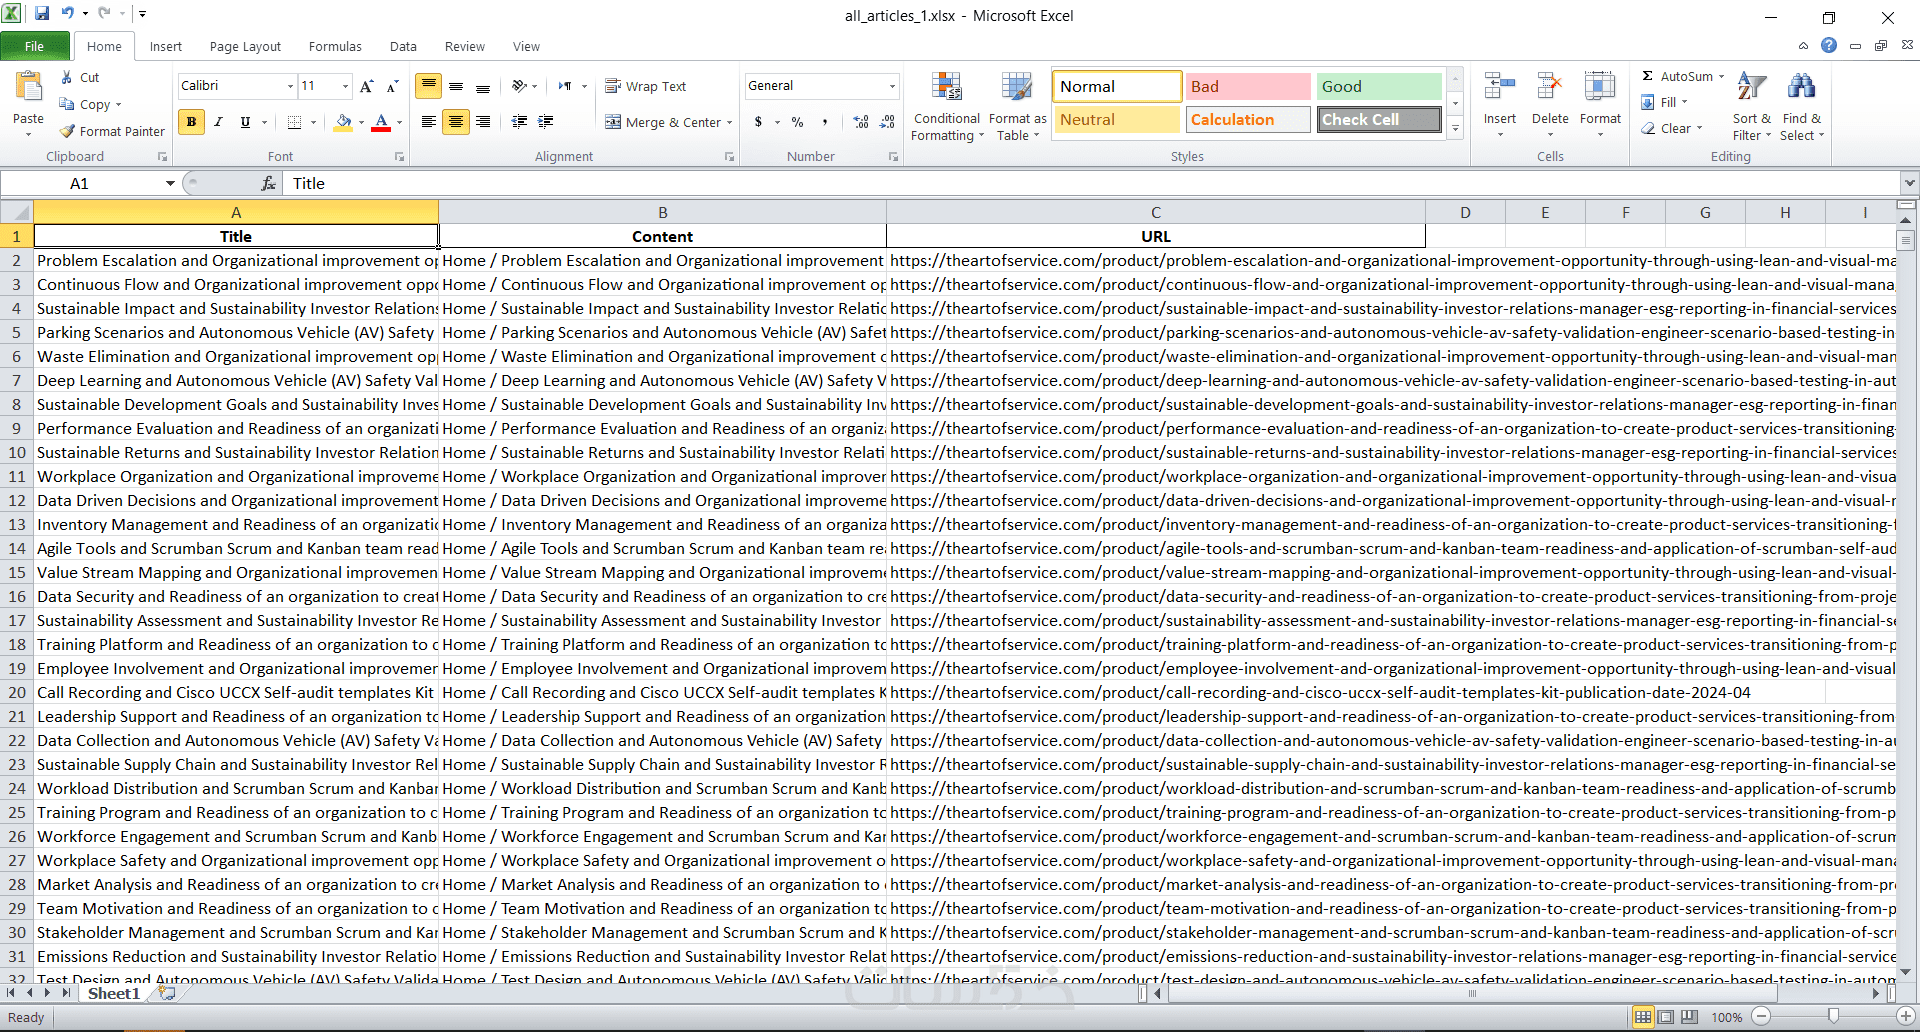The height and width of the screenshot is (1032, 1920).
Task: Click the Font Color letter icon
Action: coord(381,122)
